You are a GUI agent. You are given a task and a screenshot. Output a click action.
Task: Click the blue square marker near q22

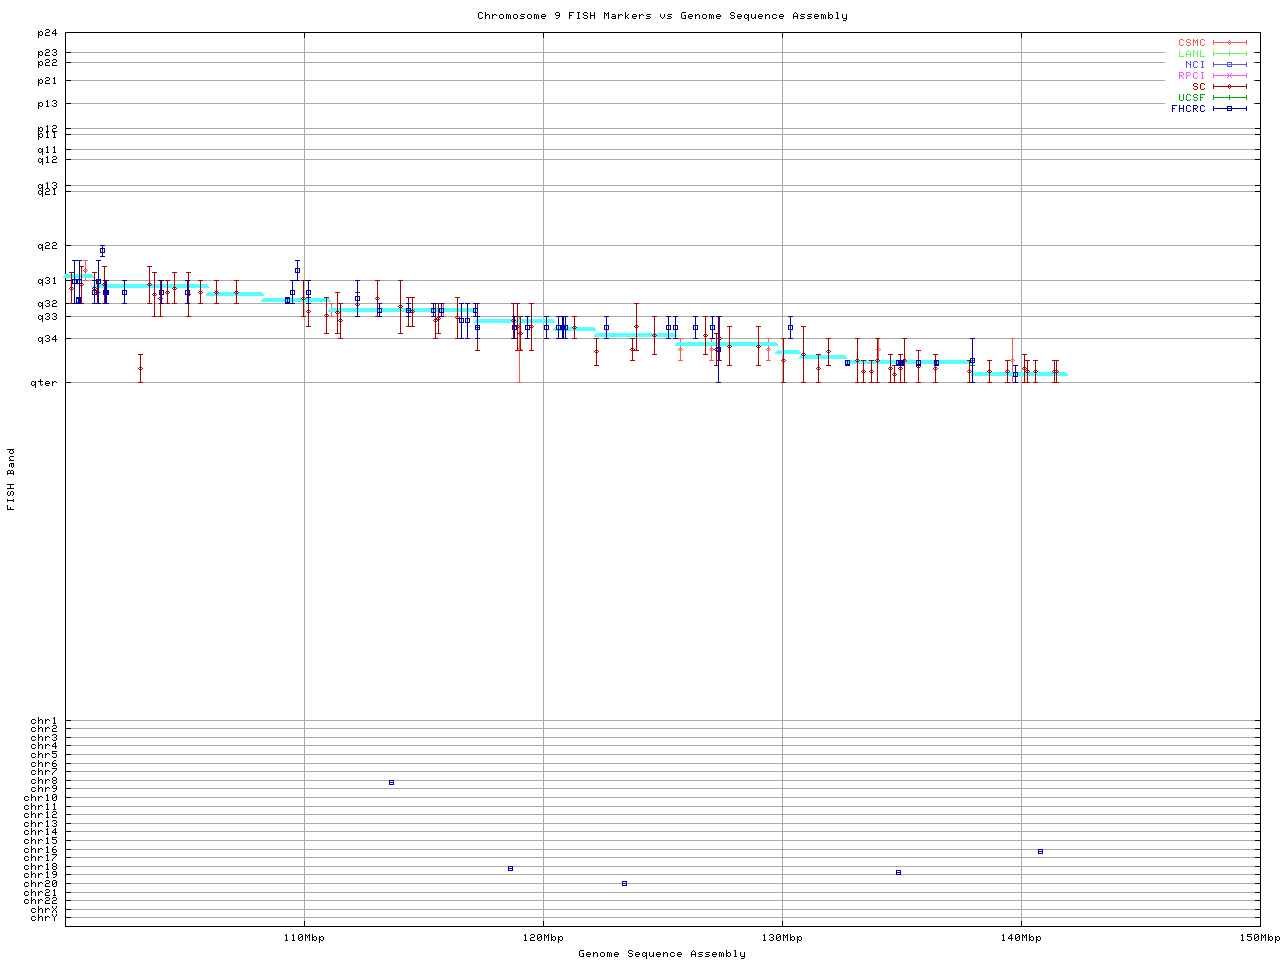(x=102, y=250)
